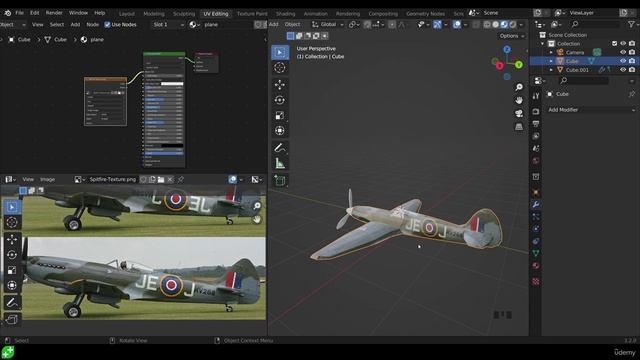Screen dimensions: 640x360
Task: Click the zoom view magnifier in 3D viewport
Action: [x=519, y=87]
